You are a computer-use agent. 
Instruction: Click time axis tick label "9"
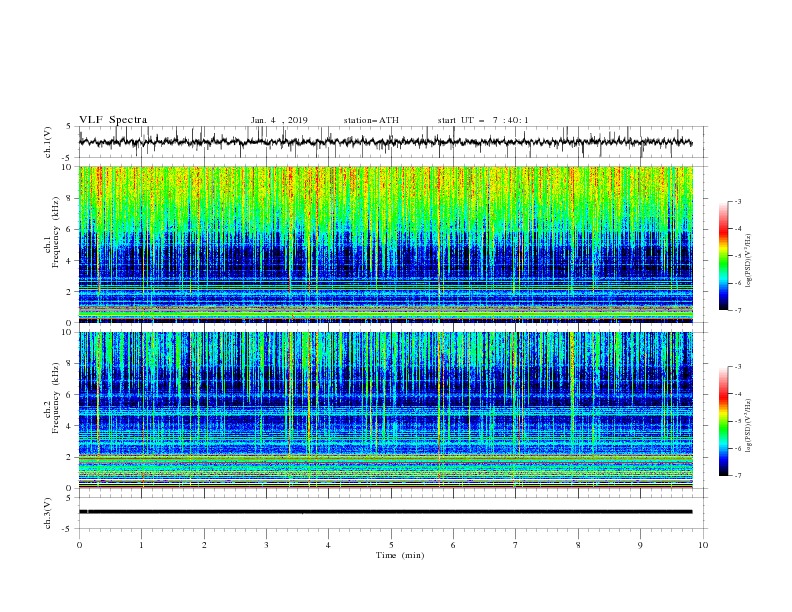click(640, 545)
